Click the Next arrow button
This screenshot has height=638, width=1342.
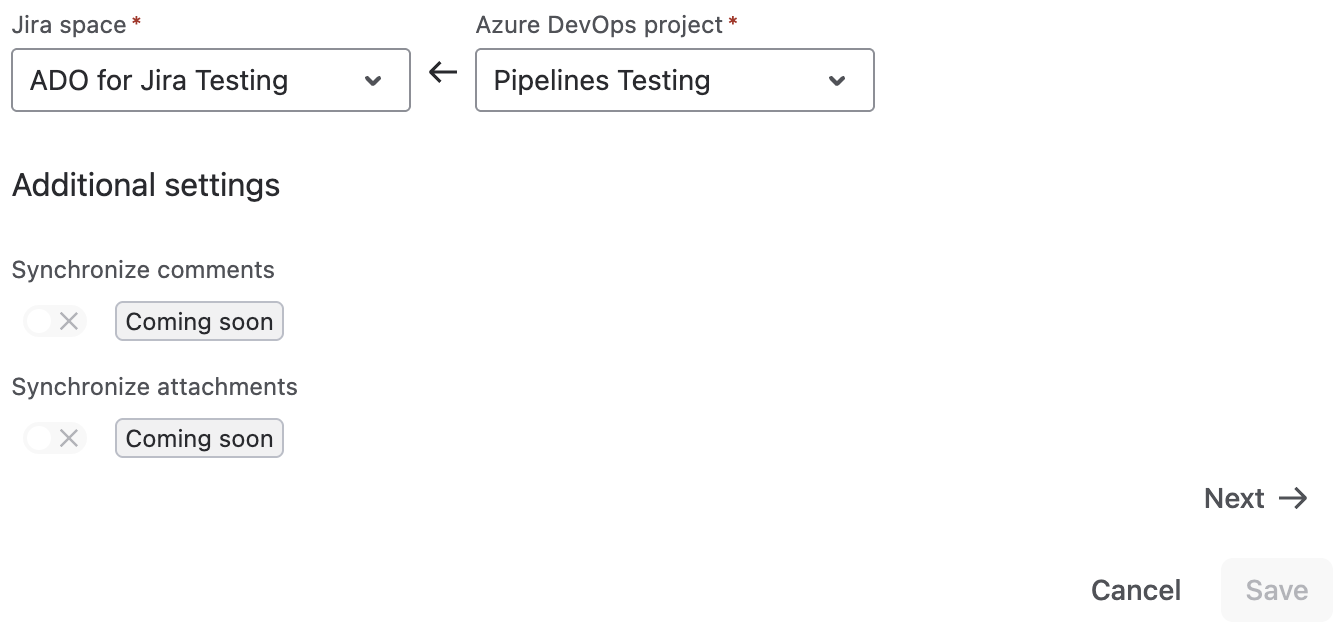click(x=1256, y=498)
